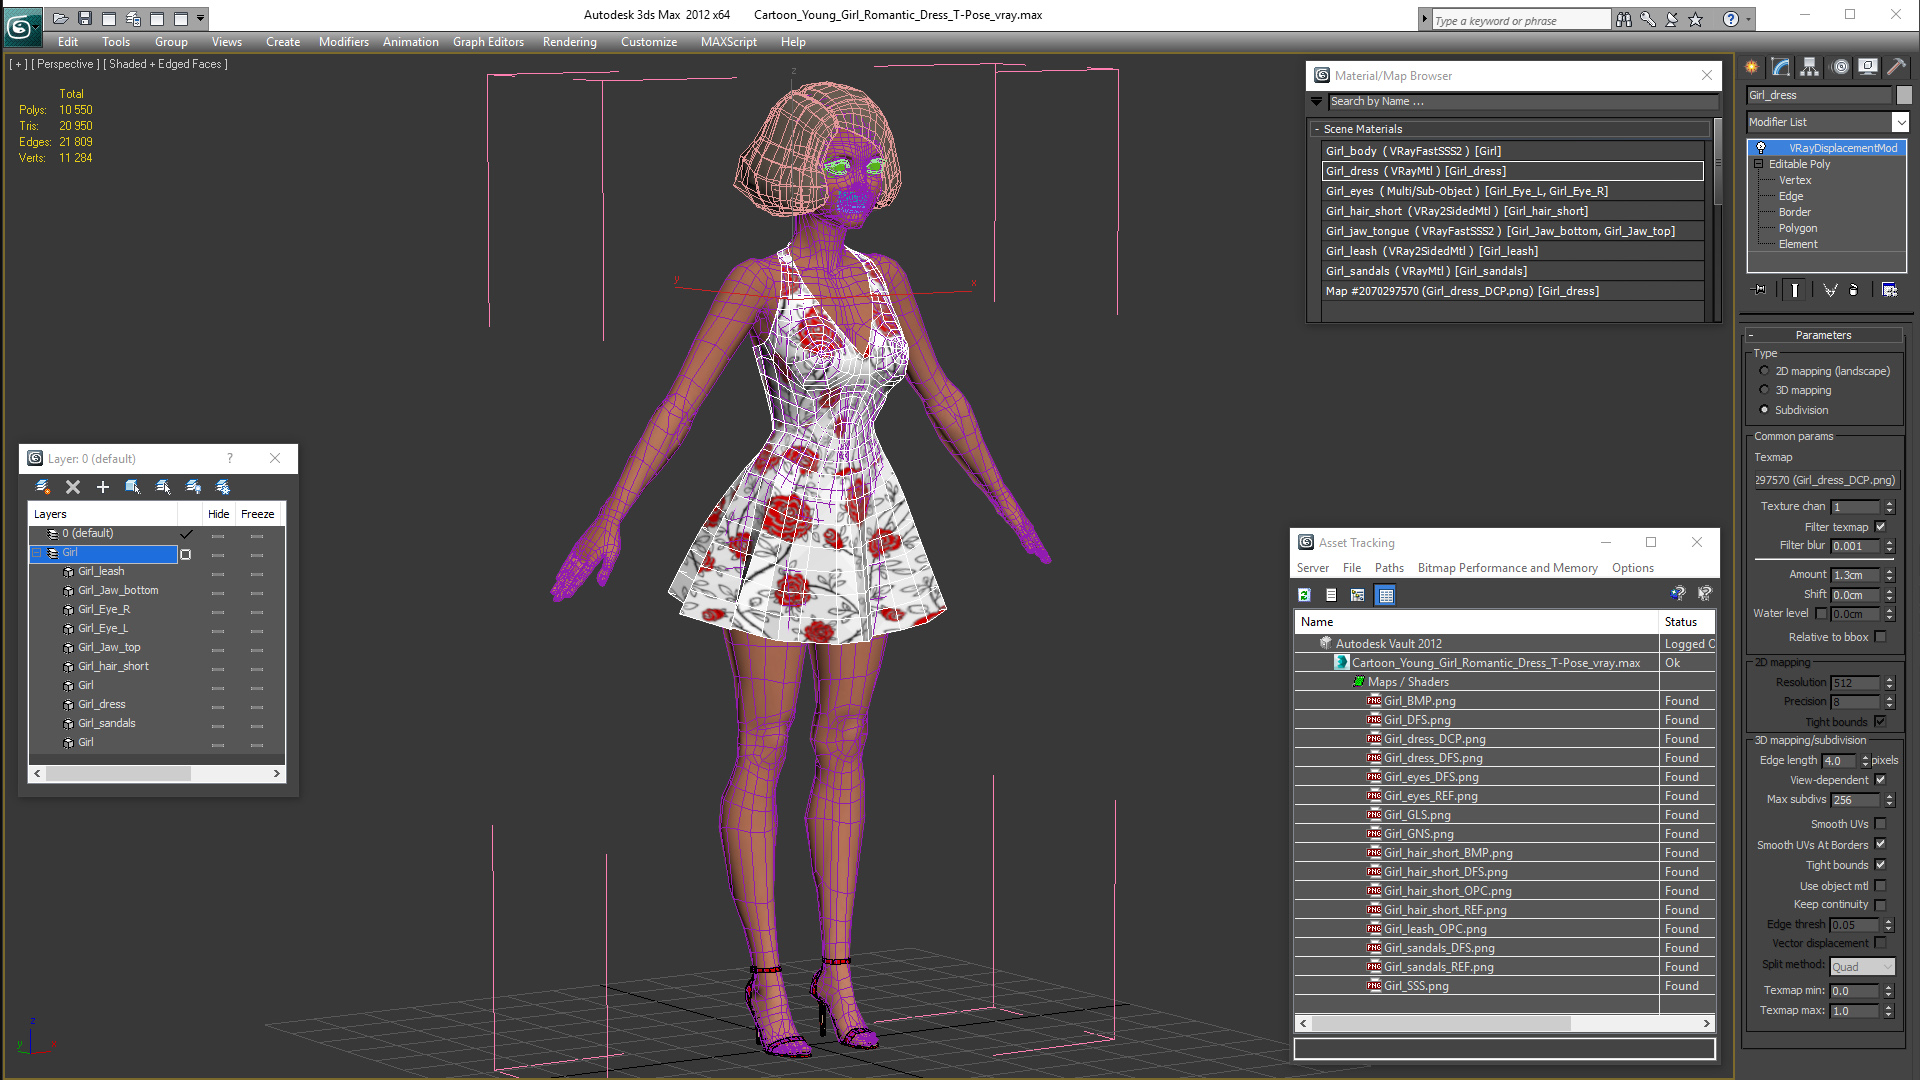Open the Modify command panel tab

[x=1781, y=67]
